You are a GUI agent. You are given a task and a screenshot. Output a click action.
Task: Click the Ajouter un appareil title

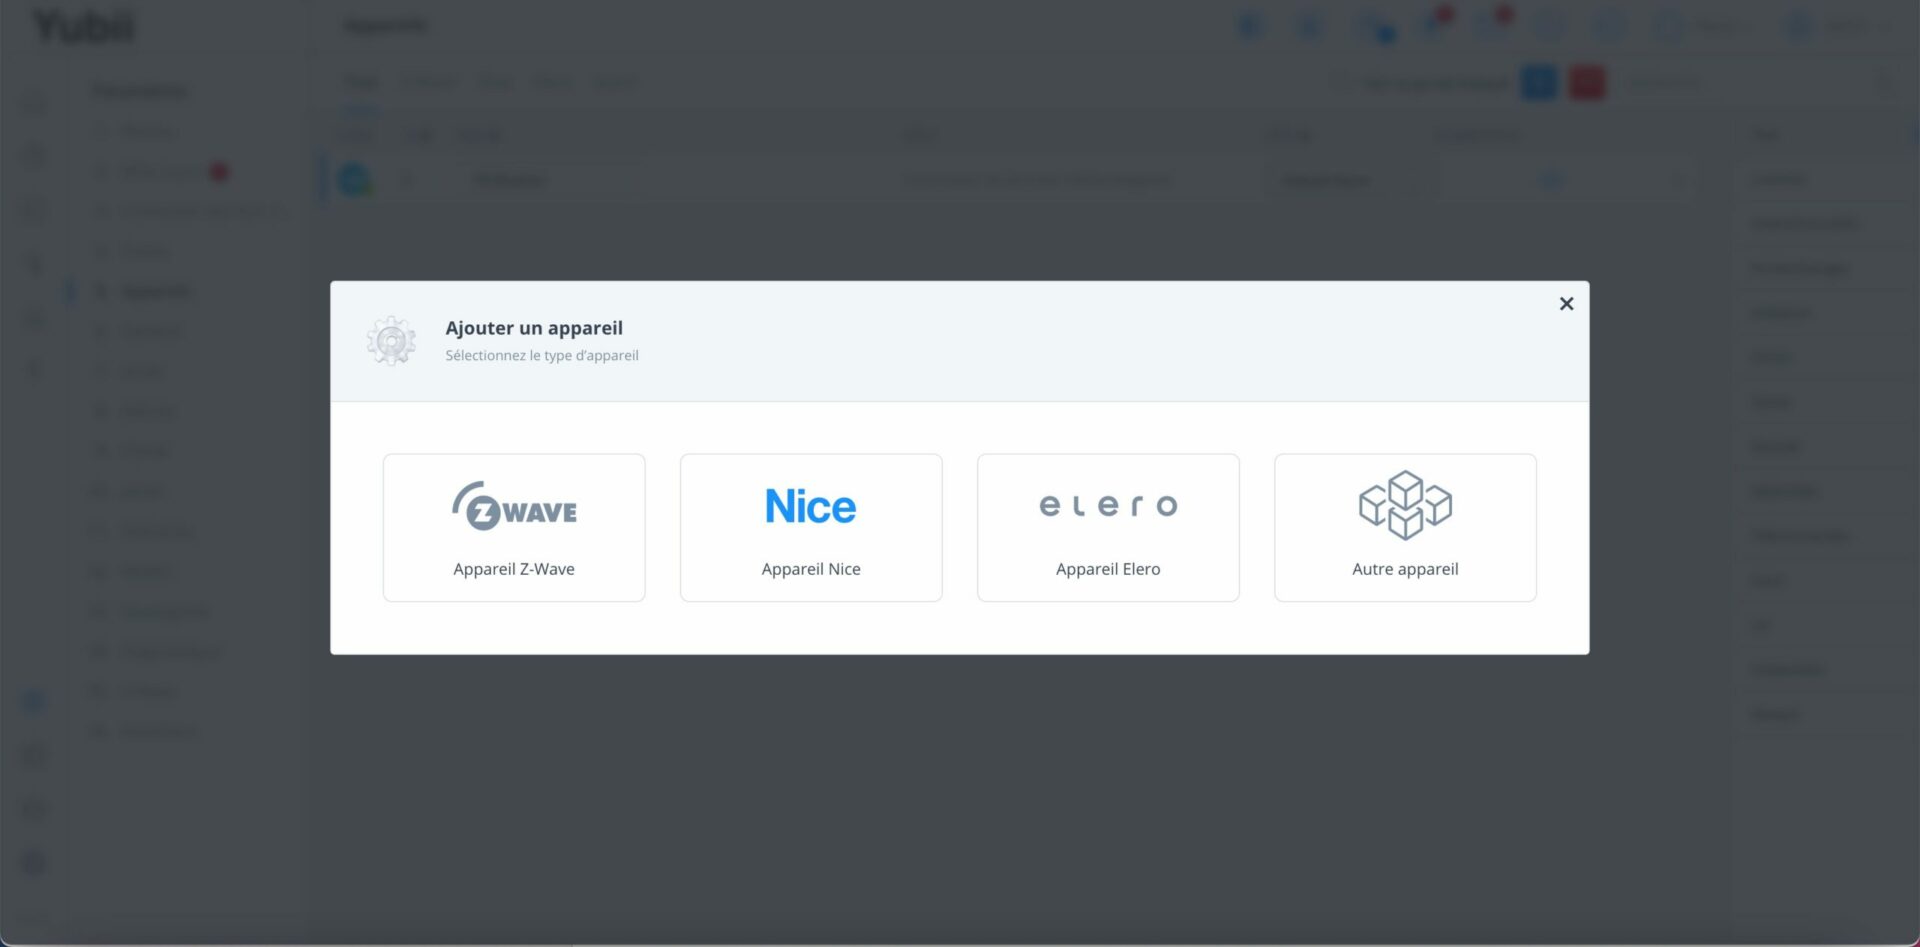click(533, 328)
